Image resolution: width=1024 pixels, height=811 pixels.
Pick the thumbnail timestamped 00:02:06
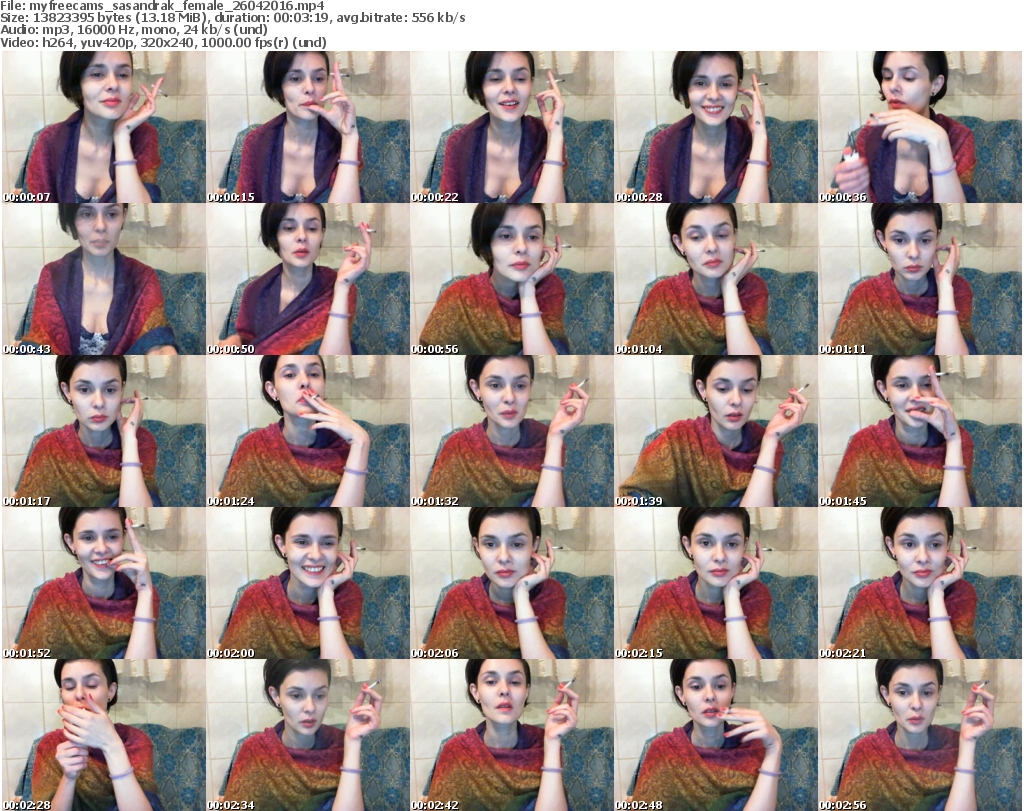tap(512, 583)
